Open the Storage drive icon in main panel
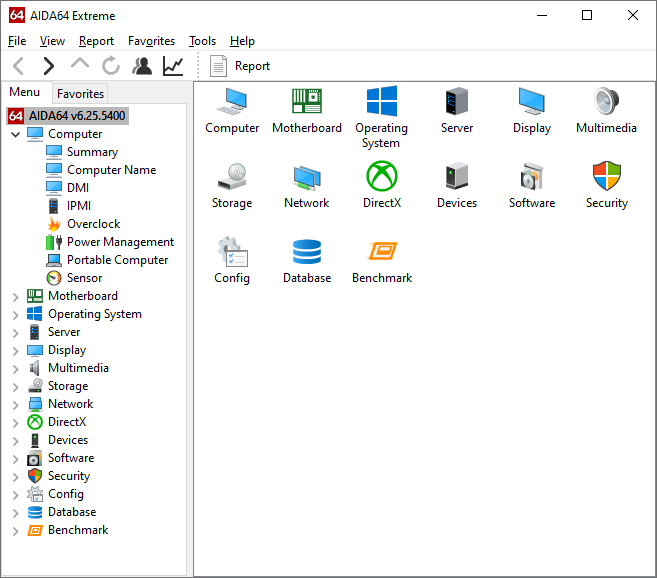The width and height of the screenshot is (657, 578). point(232,177)
